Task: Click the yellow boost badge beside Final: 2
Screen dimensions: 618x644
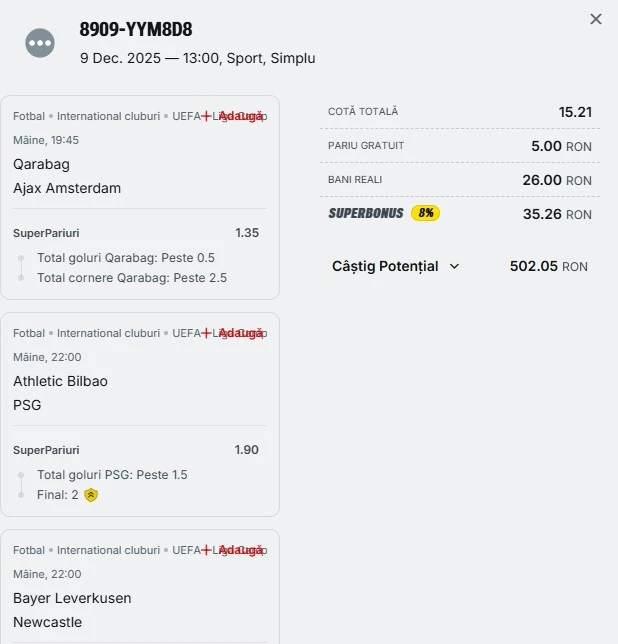Action: coord(91,495)
